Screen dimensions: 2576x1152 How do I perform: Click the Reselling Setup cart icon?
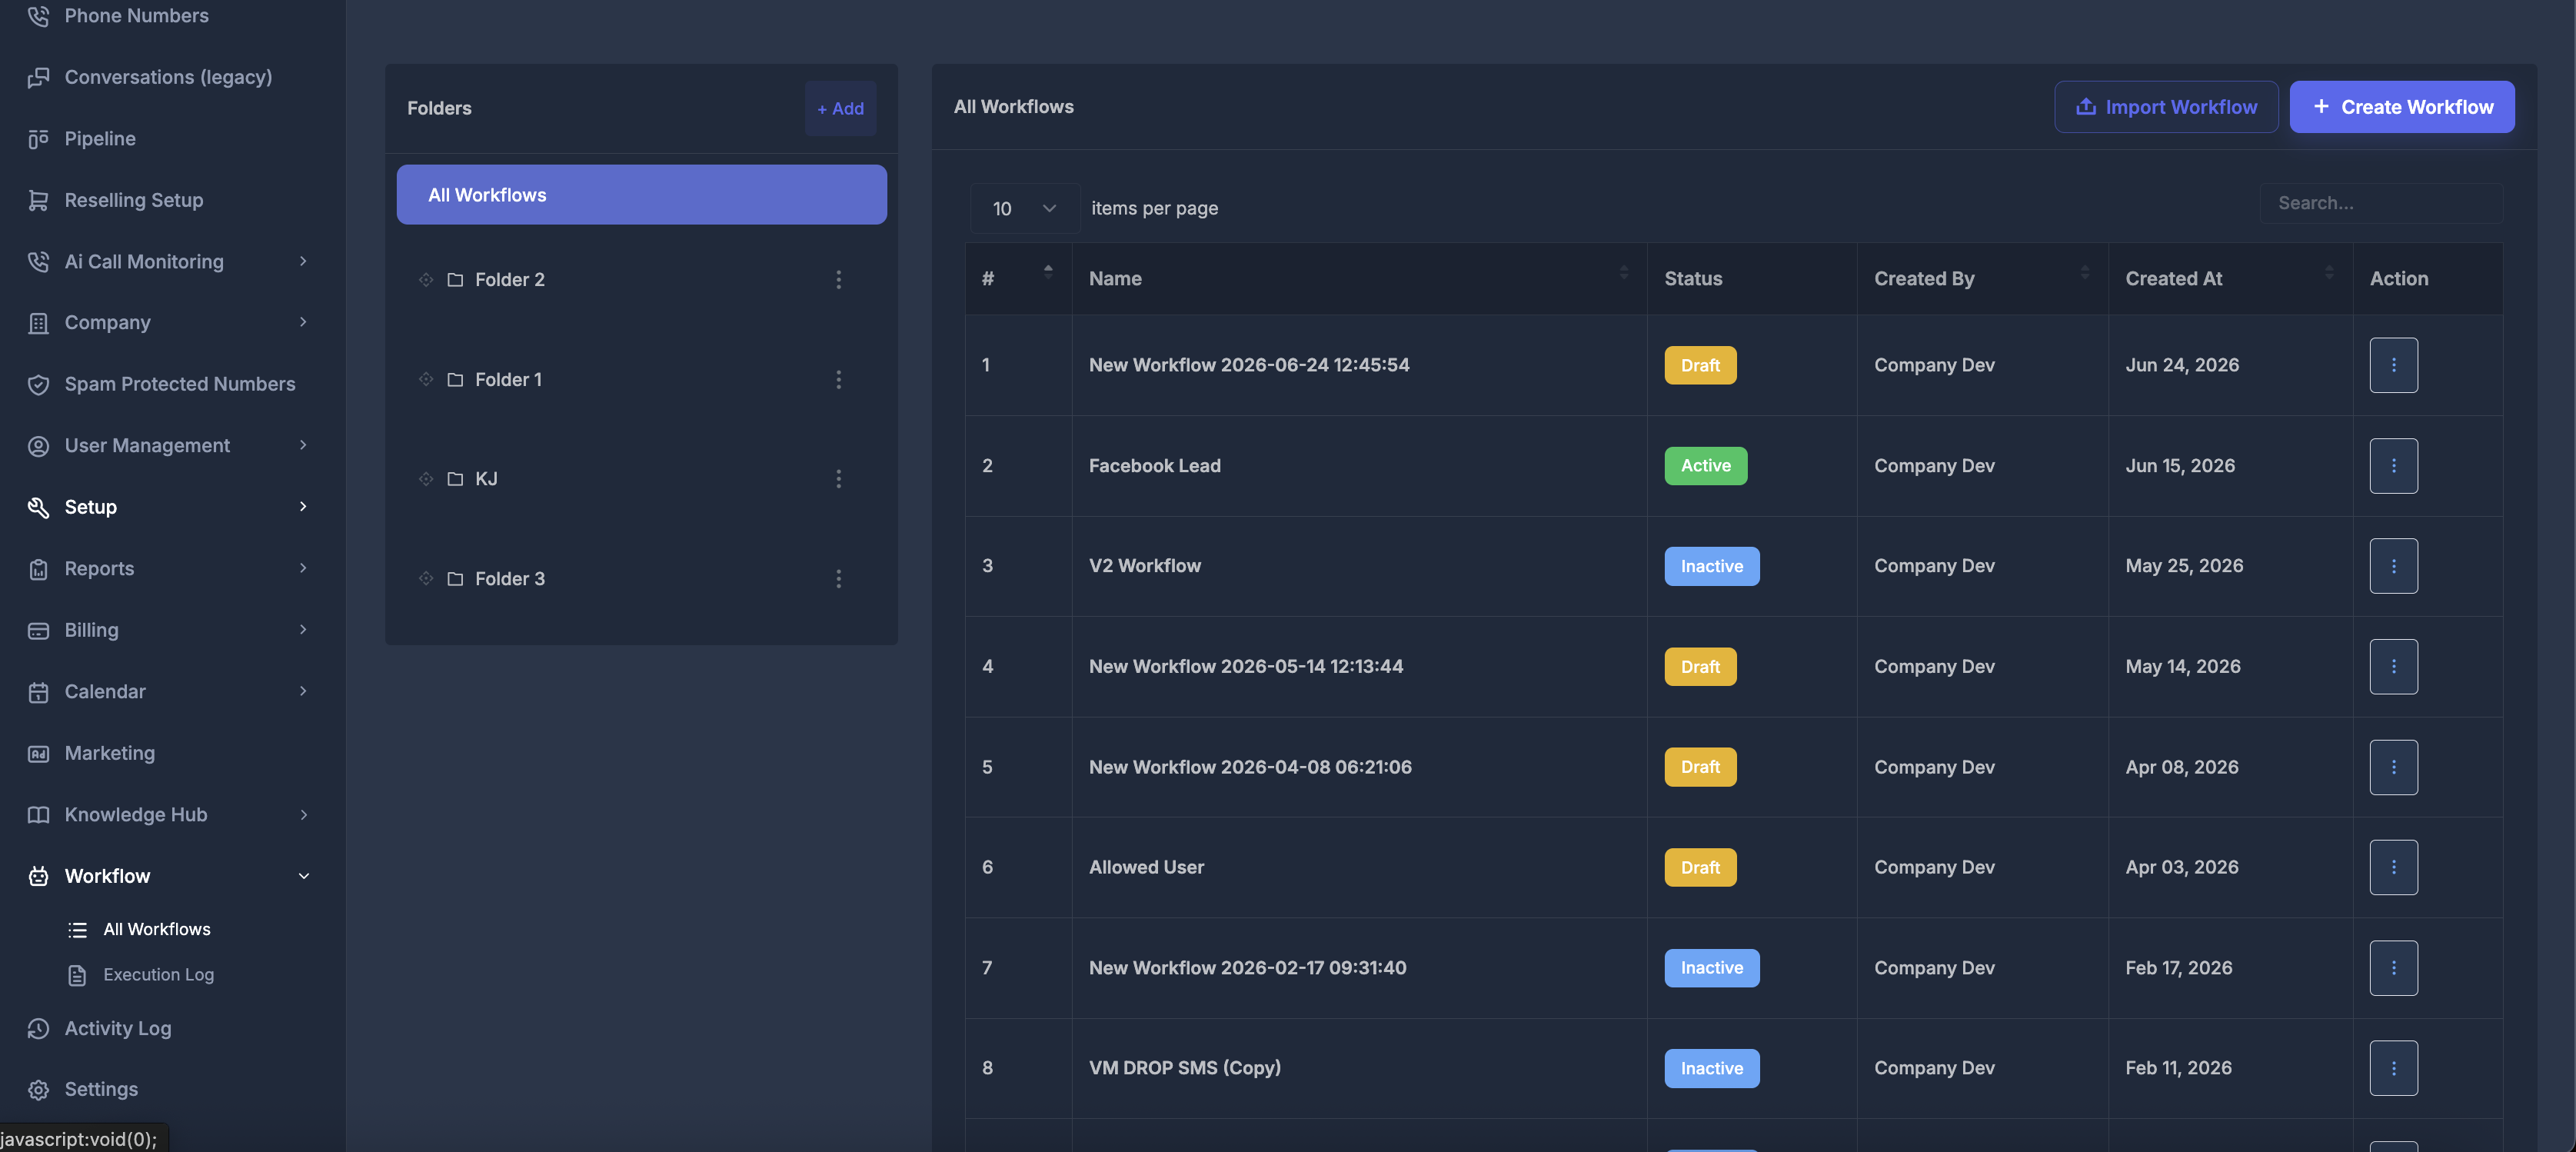coord(38,200)
